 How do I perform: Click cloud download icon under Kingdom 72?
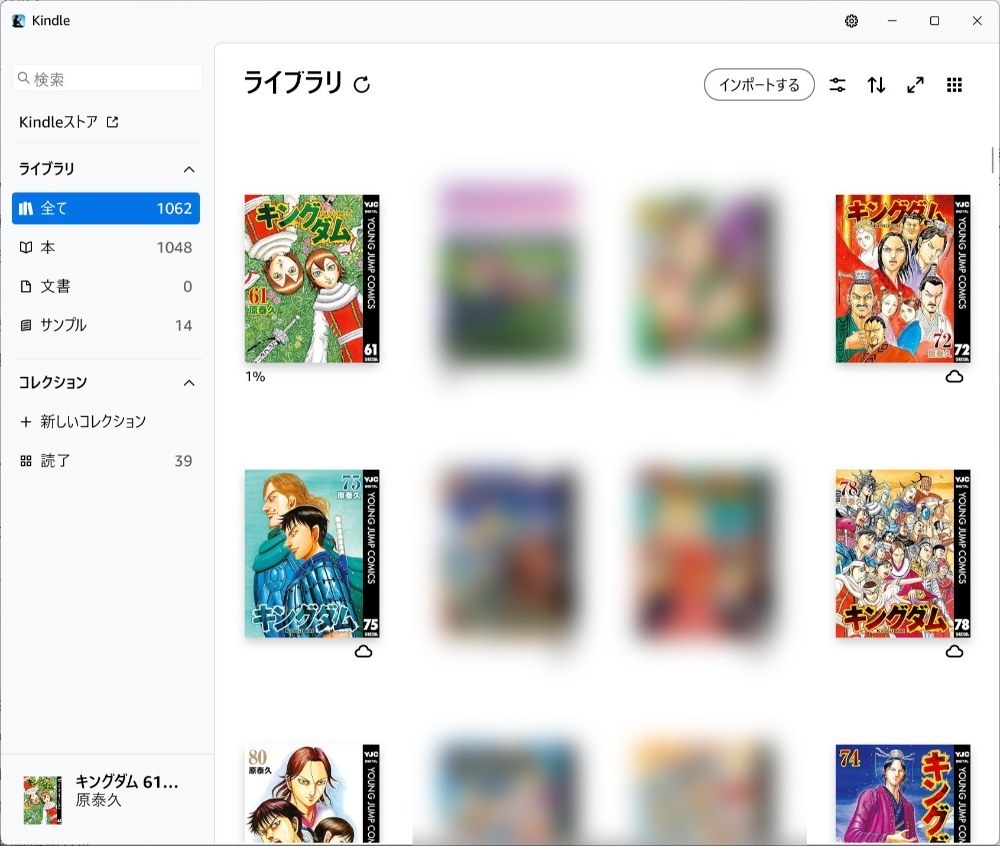pyautogui.click(x=954, y=377)
